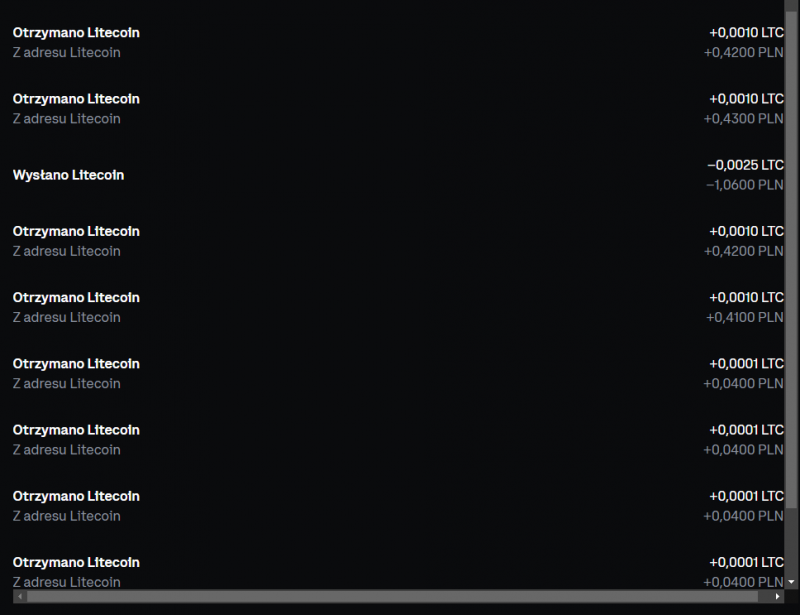Click the −1,0600 PLN value
This screenshot has height=615, width=800.
point(744,185)
